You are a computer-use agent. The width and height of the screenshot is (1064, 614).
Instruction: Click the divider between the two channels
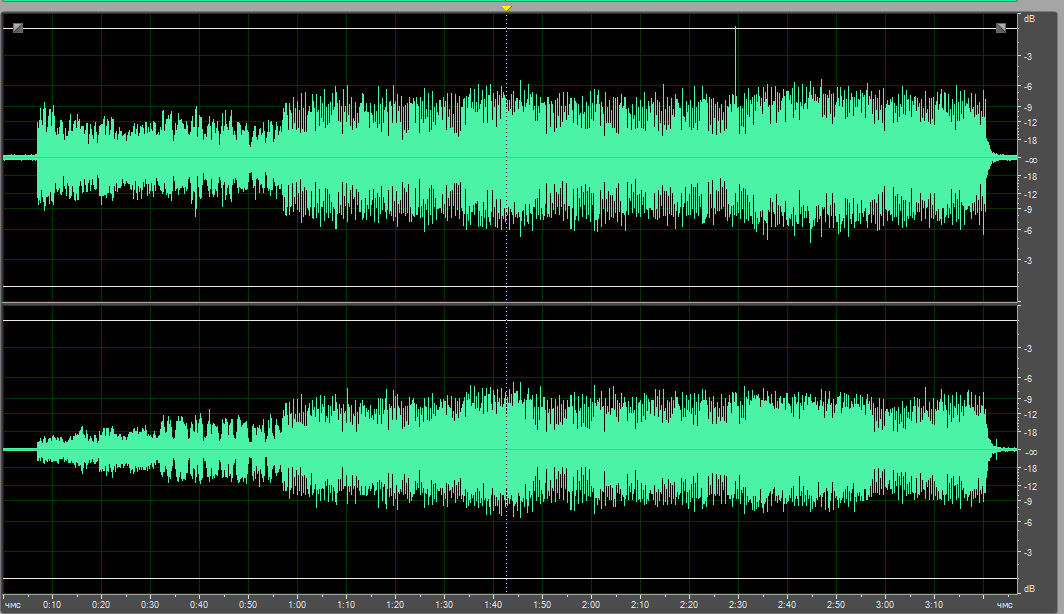(x=508, y=303)
